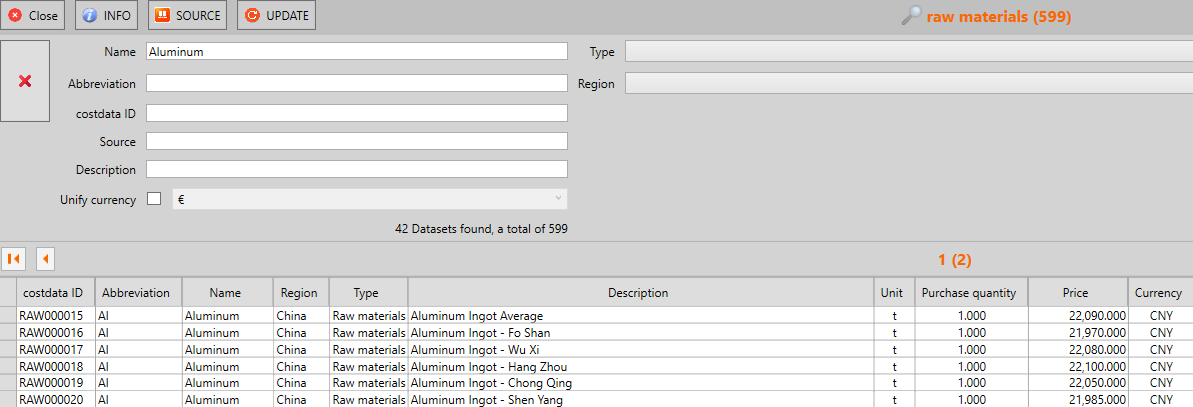Viewport: 1193px width, 407px height.
Task: Click description Aluminum Ingot - Hang Zhou
Action: click(x=488, y=367)
